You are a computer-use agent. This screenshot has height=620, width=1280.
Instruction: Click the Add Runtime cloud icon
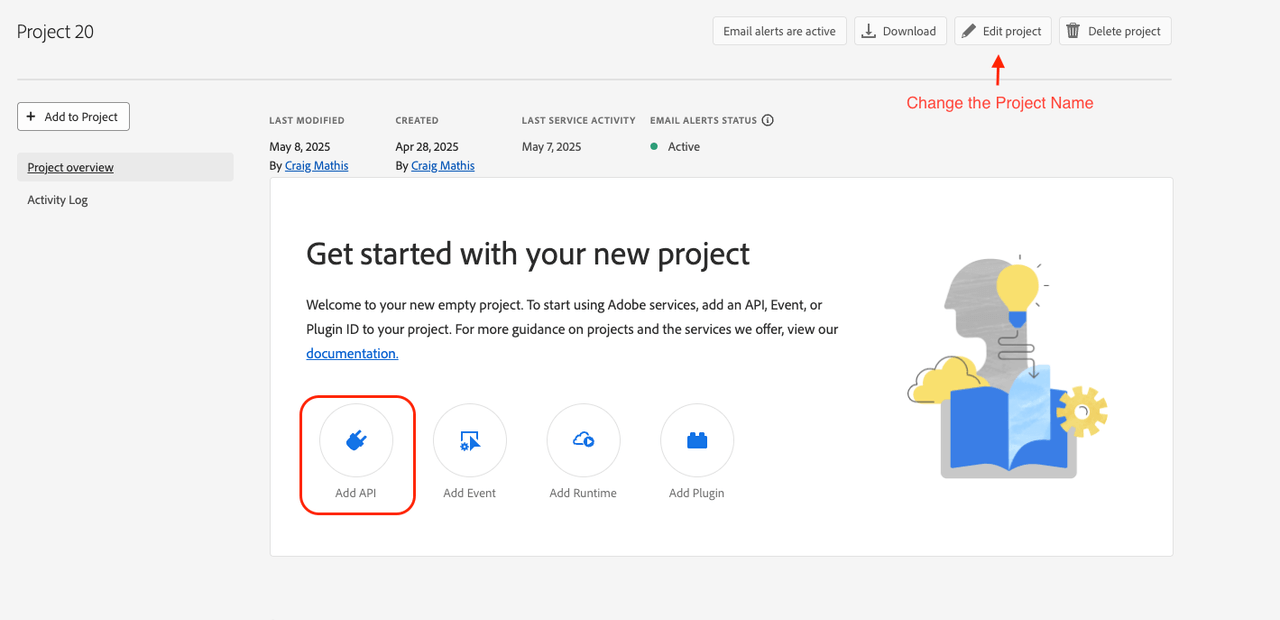(583, 440)
